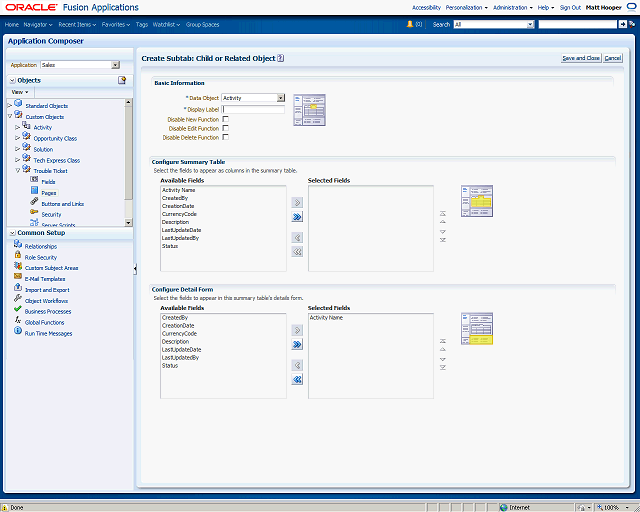Select Activity Name in Summary Available Fields
Screen dimensions: 640x512
tap(179, 190)
